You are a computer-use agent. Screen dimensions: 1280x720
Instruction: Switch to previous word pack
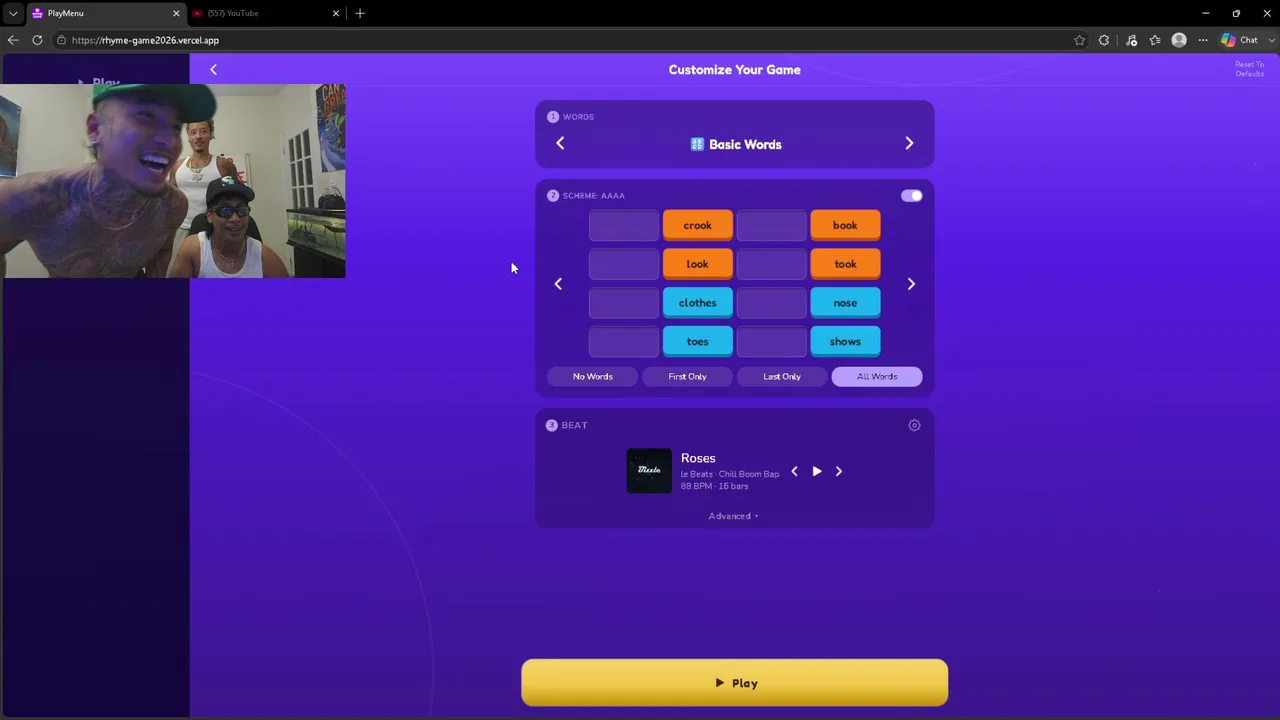pyautogui.click(x=560, y=143)
